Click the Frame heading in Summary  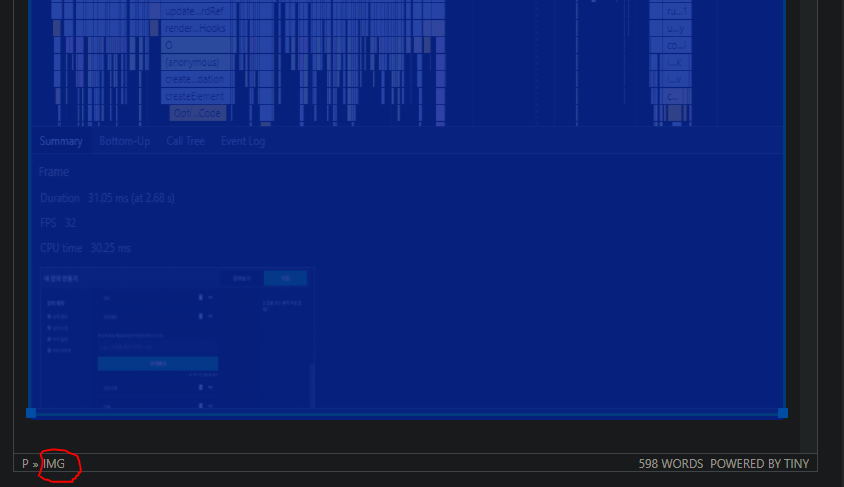[x=54, y=172]
